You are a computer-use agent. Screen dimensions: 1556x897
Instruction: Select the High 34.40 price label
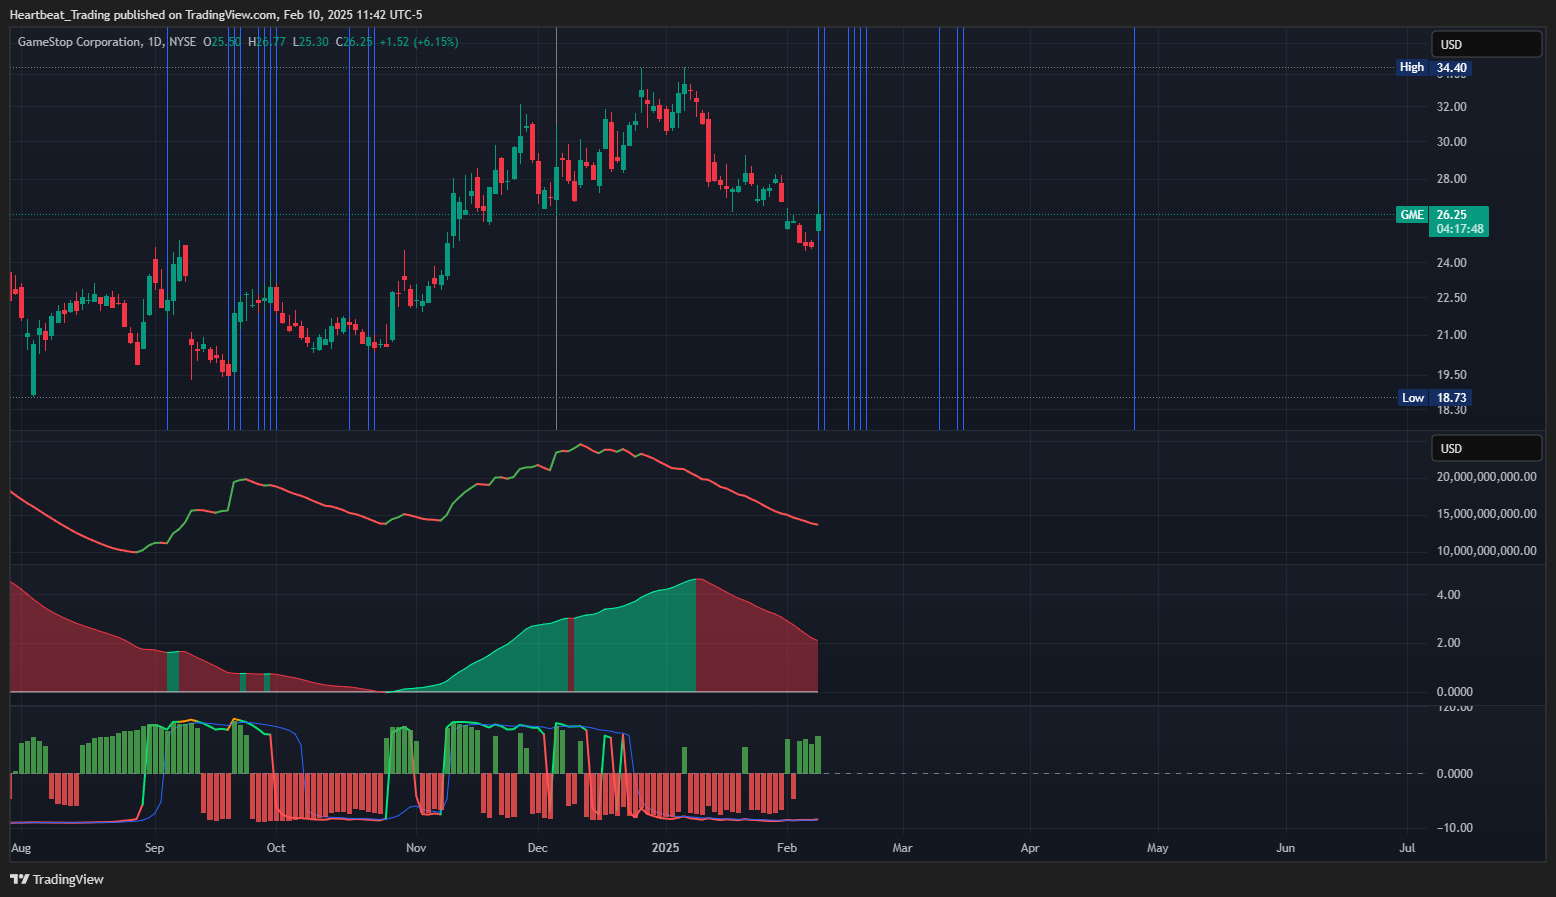1434,68
